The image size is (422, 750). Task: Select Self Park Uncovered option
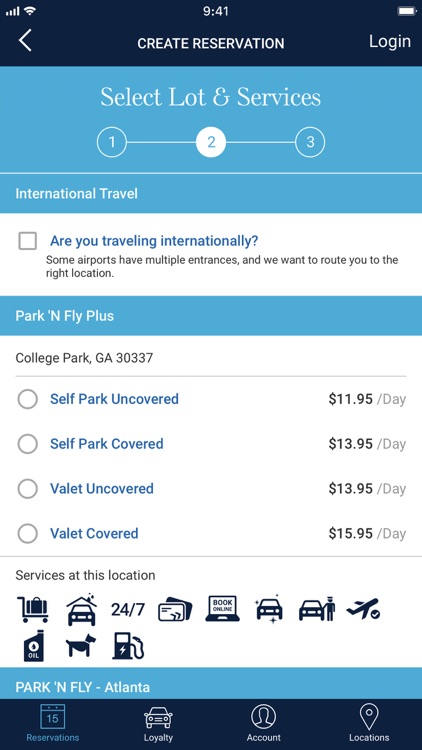pyautogui.click(x=28, y=399)
